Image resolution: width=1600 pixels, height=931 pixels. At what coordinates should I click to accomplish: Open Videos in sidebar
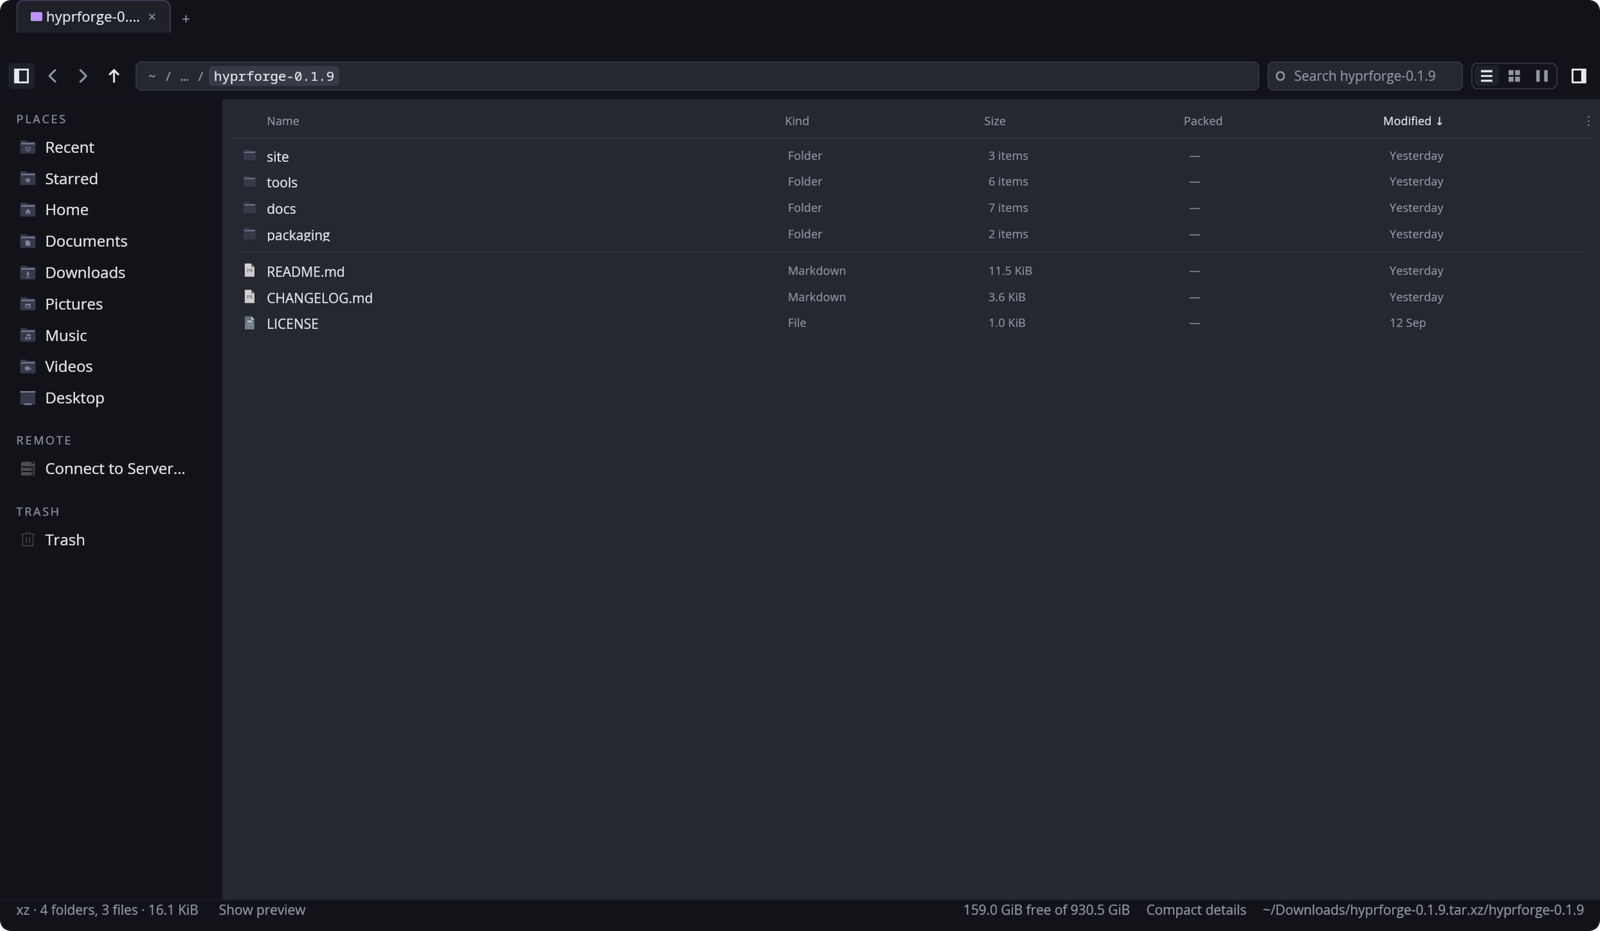pos(110,367)
